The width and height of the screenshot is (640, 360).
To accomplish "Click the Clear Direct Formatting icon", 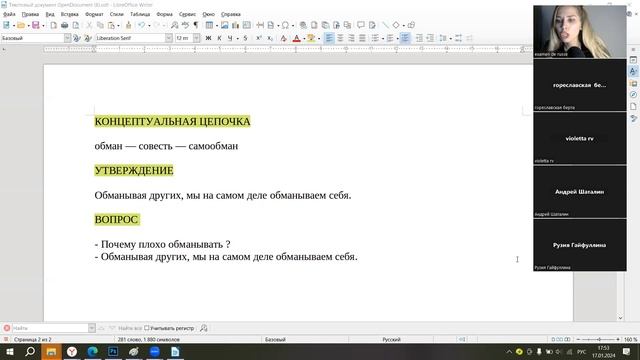I will (283, 38).
